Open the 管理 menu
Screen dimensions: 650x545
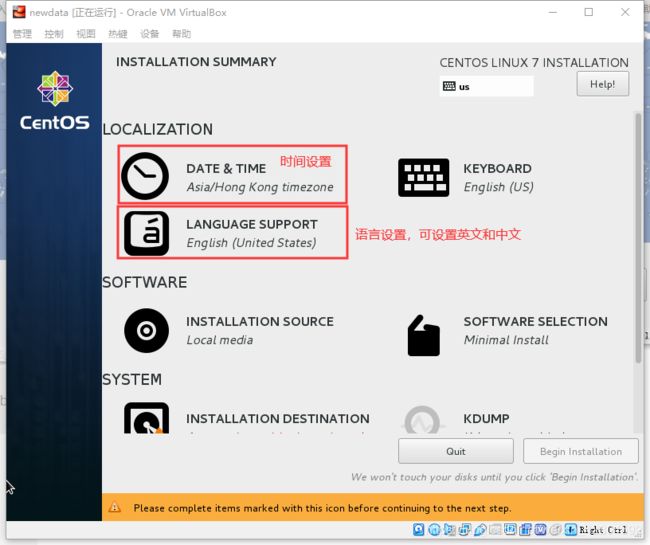click(22, 34)
